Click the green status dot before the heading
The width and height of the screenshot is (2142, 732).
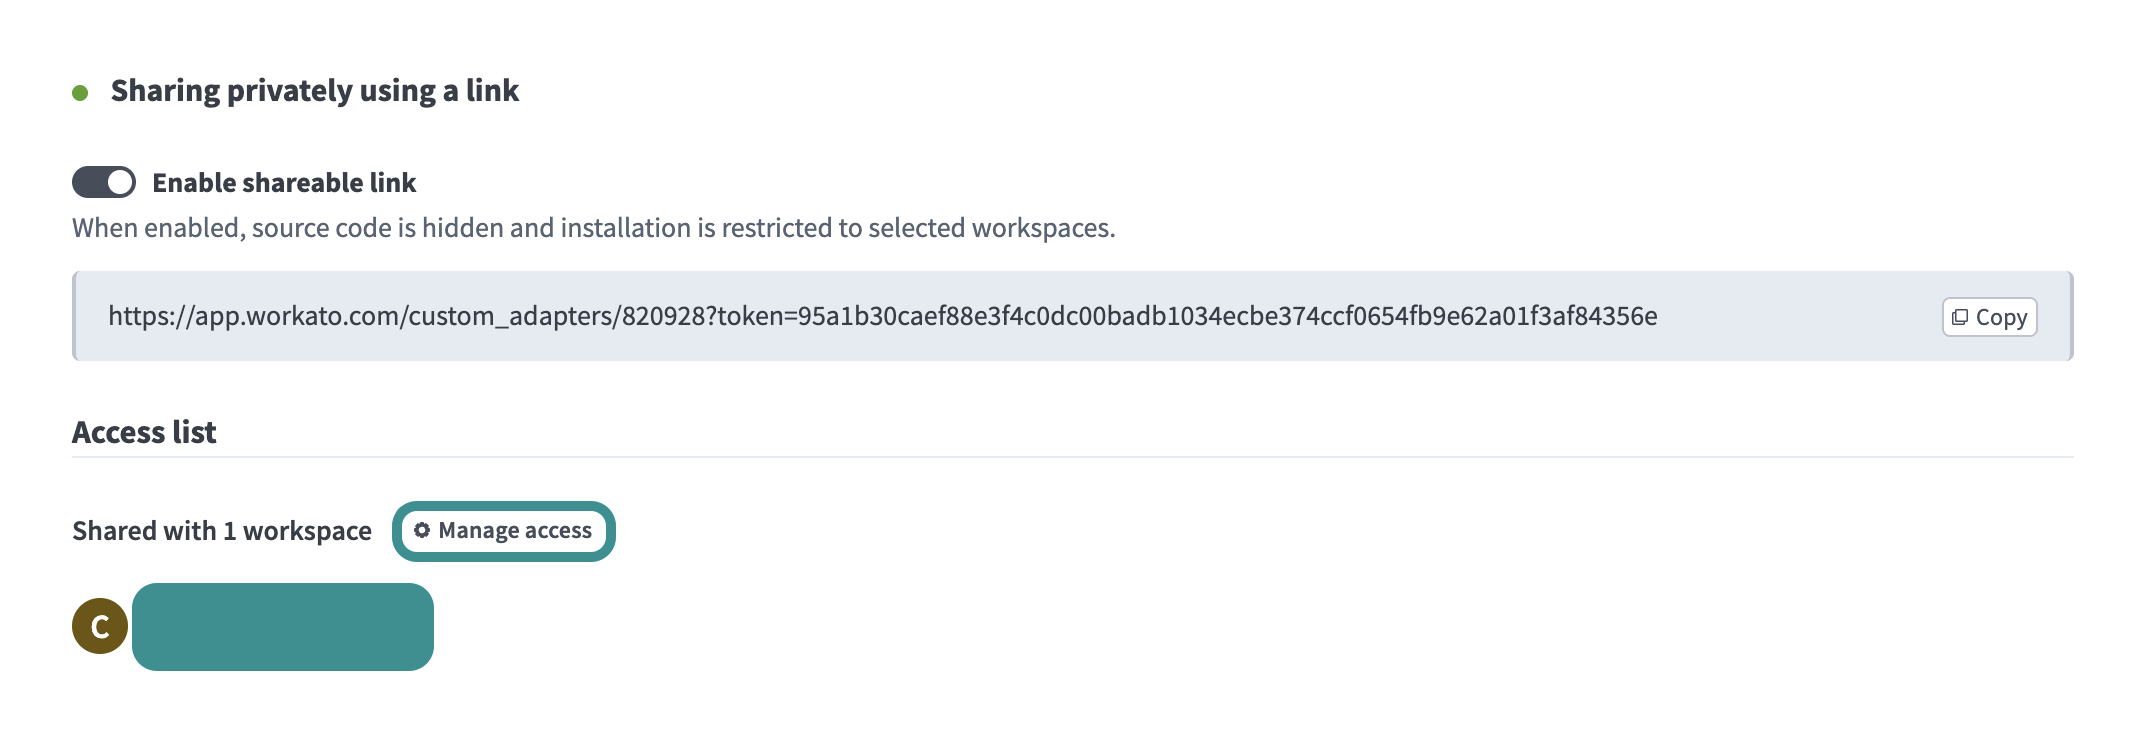[78, 91]
